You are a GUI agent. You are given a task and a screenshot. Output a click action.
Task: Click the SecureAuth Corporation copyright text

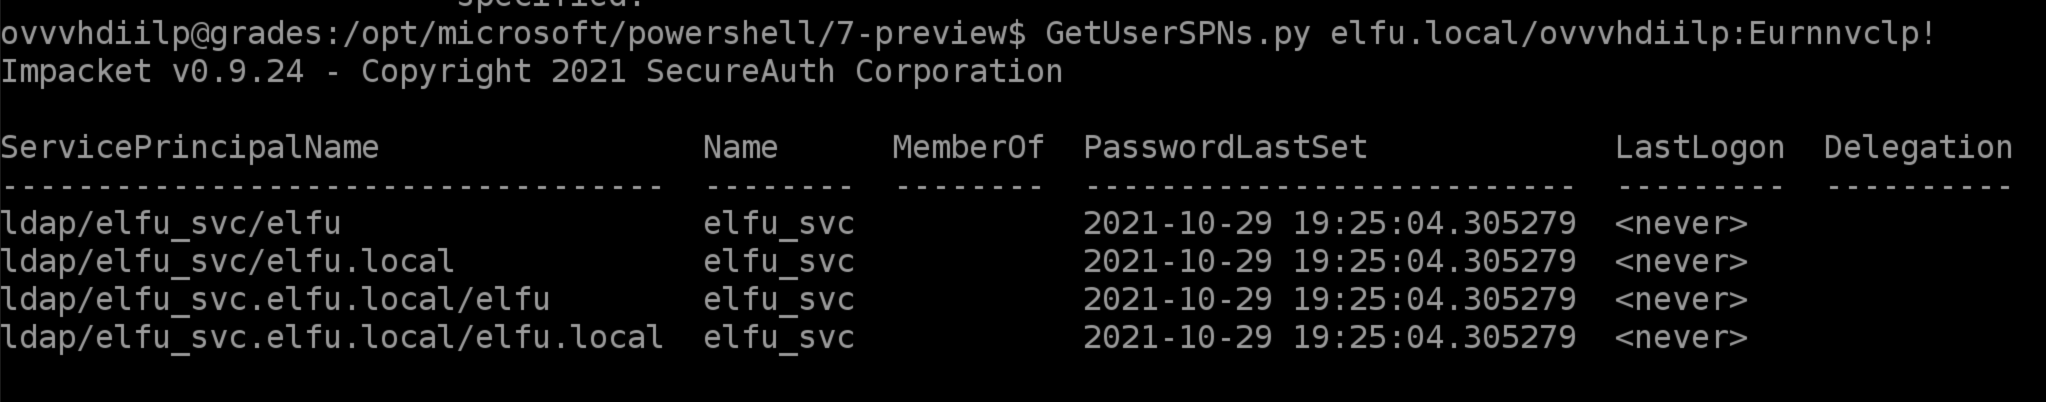(854, 72)
